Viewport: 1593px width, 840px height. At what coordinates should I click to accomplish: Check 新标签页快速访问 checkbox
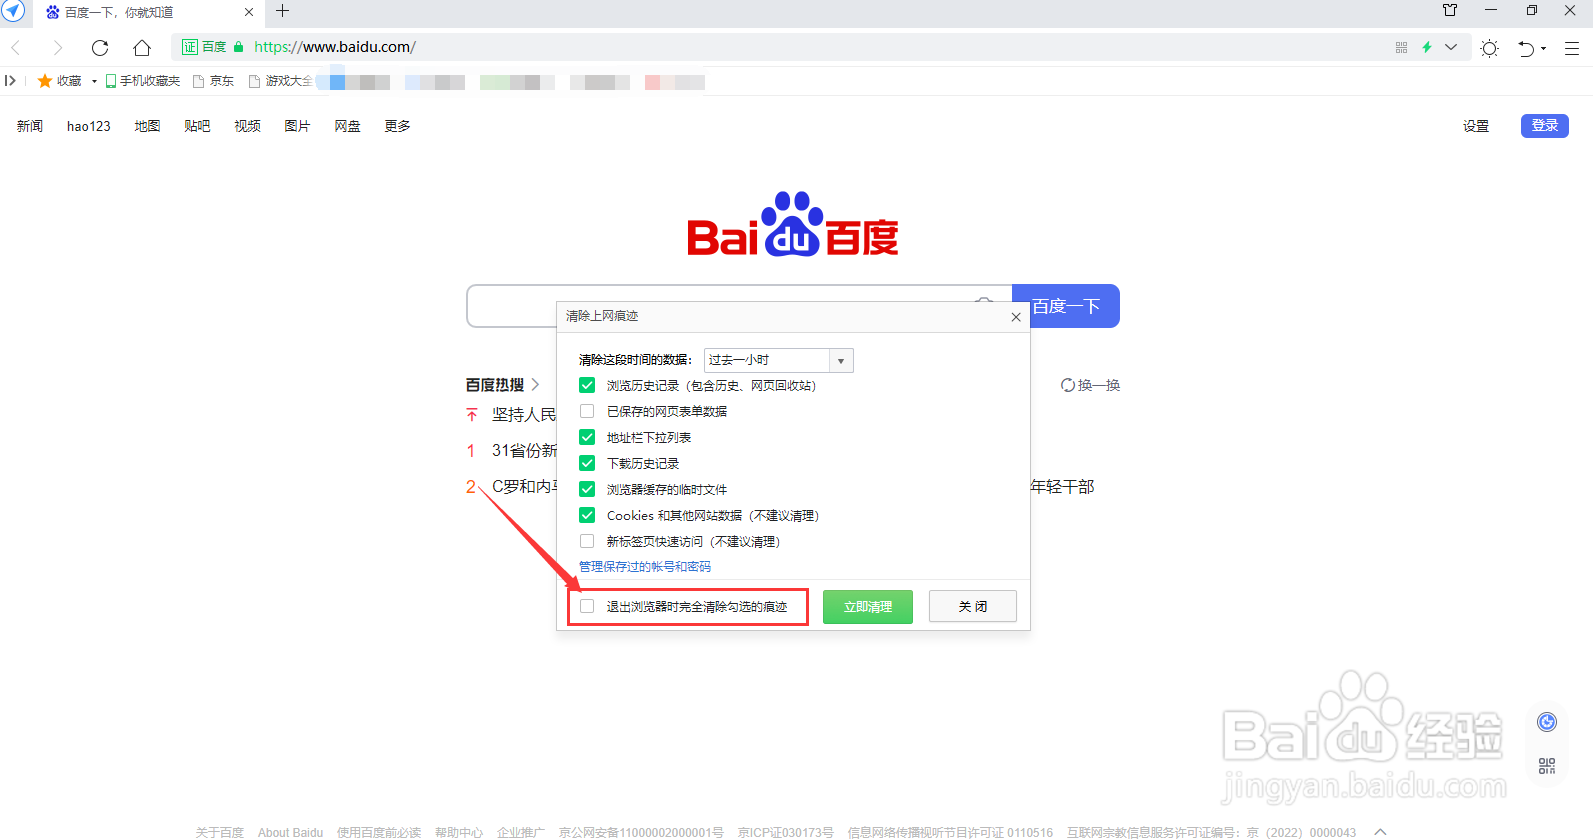click(x=587, y=541)
